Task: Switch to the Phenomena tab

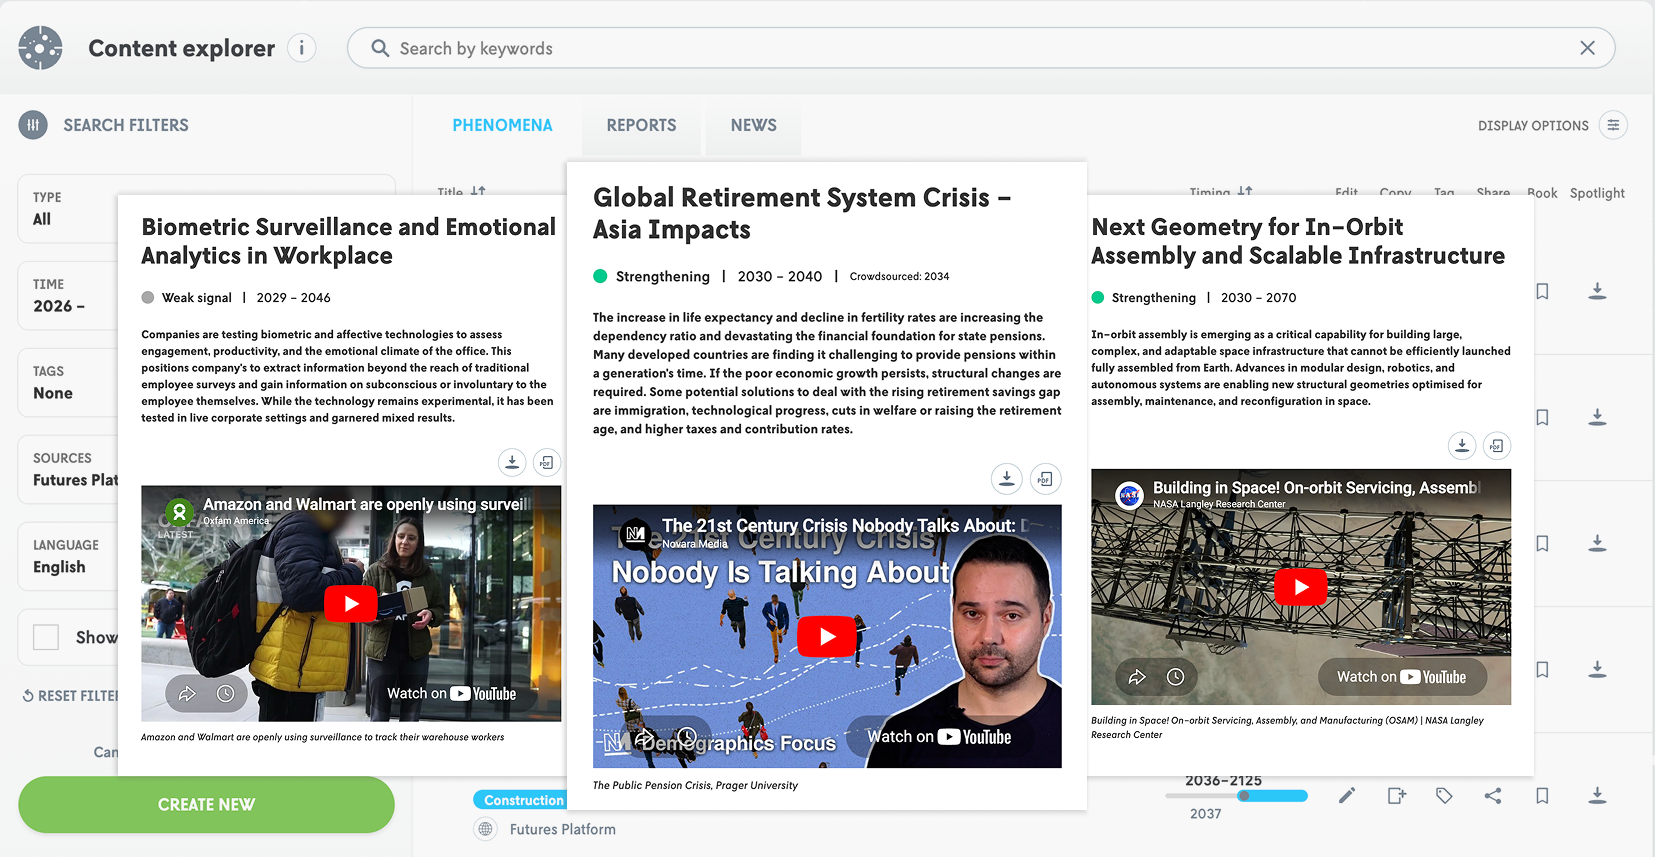Action: [502, 125]
